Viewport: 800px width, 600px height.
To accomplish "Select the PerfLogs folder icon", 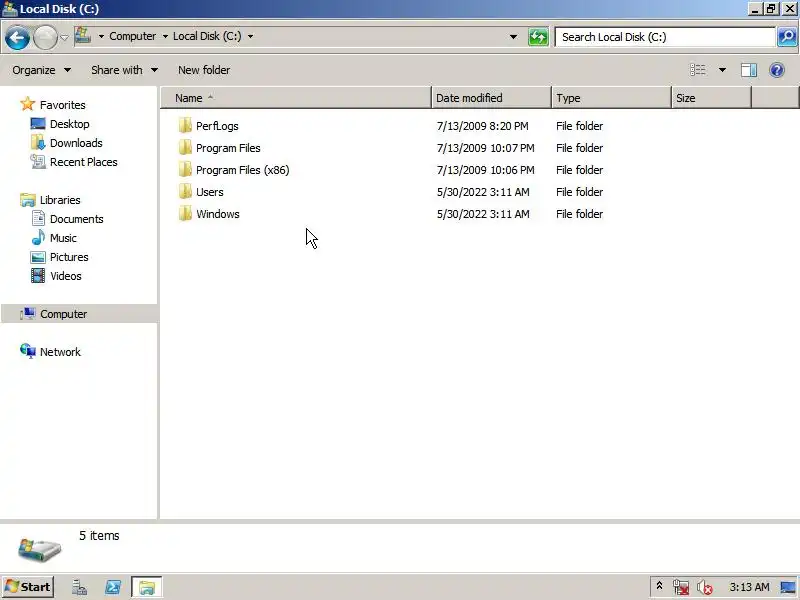I will point(185,126).
